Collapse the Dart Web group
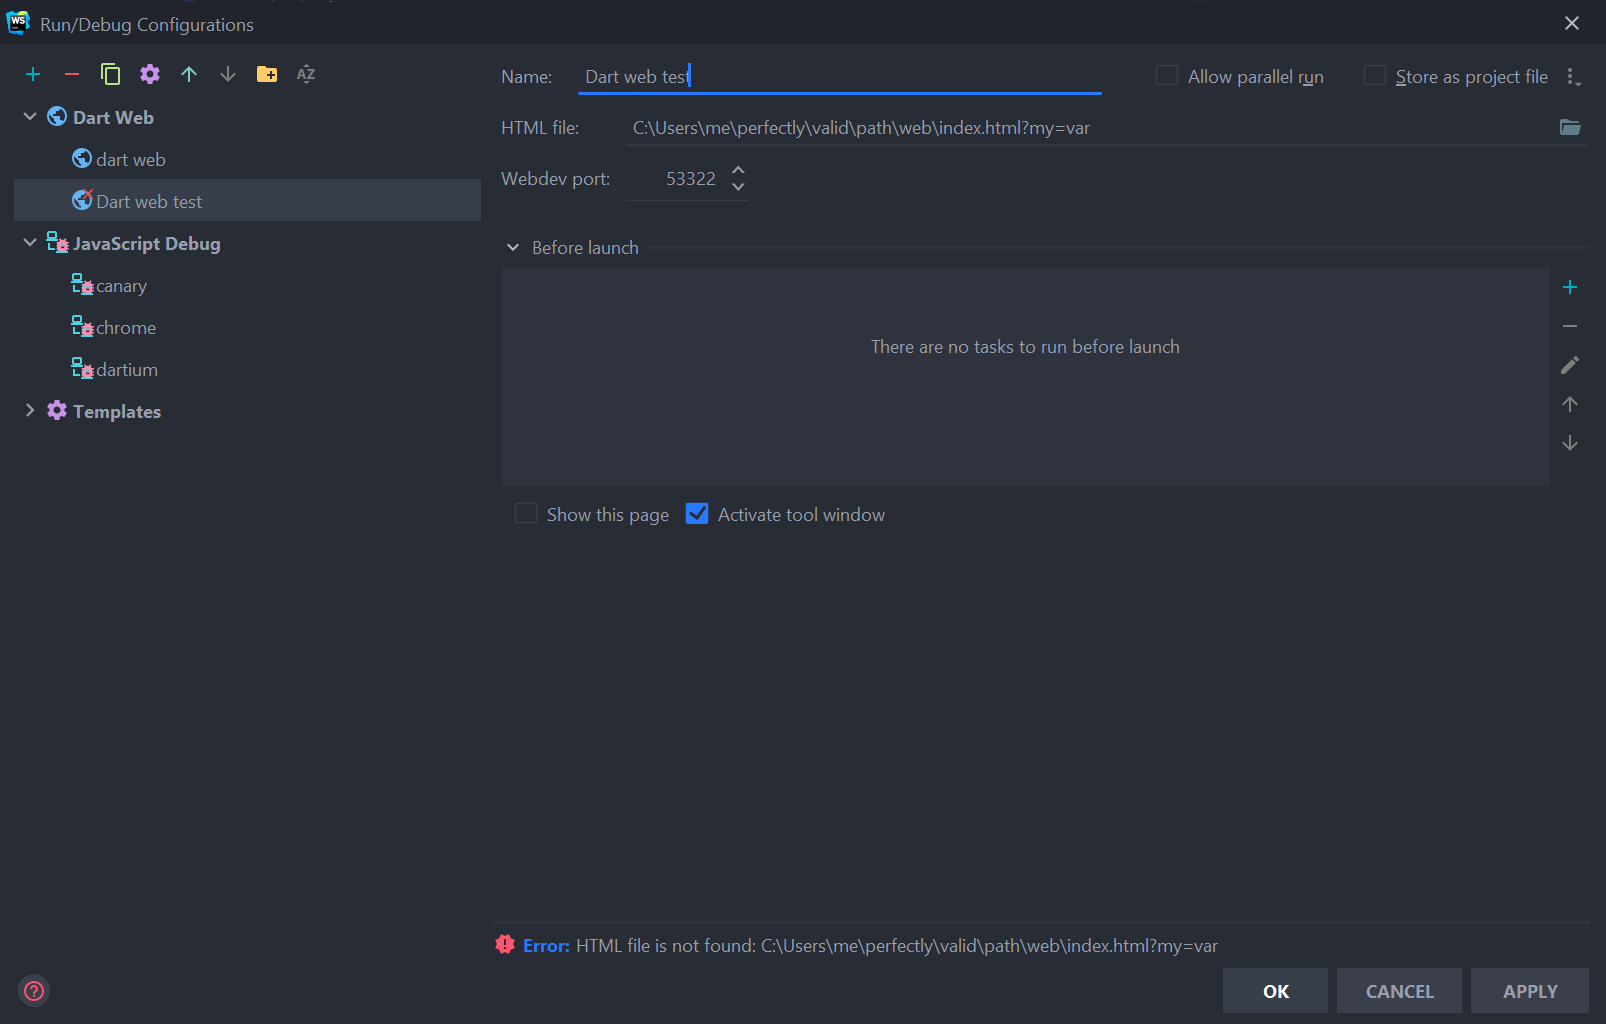 (x=30, y=117)
